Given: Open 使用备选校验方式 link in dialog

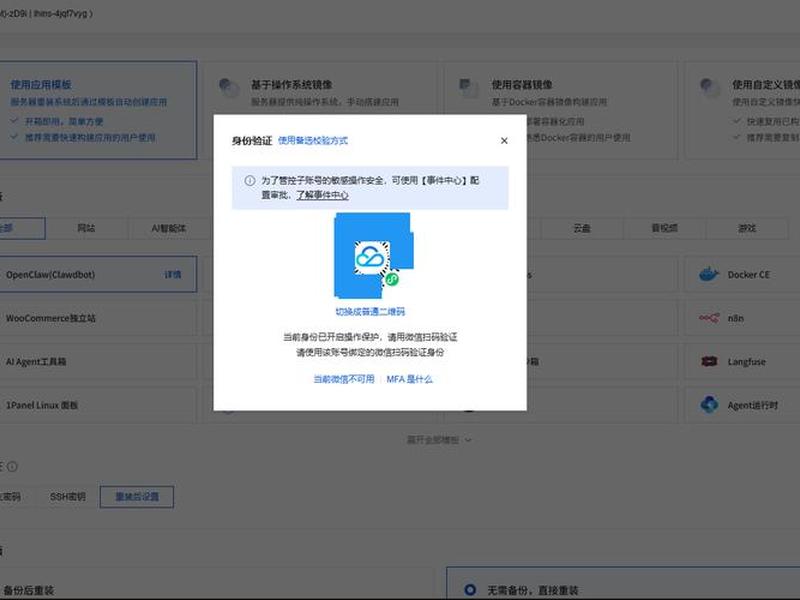Looking at the screenshot, I should tap(313, 140).
